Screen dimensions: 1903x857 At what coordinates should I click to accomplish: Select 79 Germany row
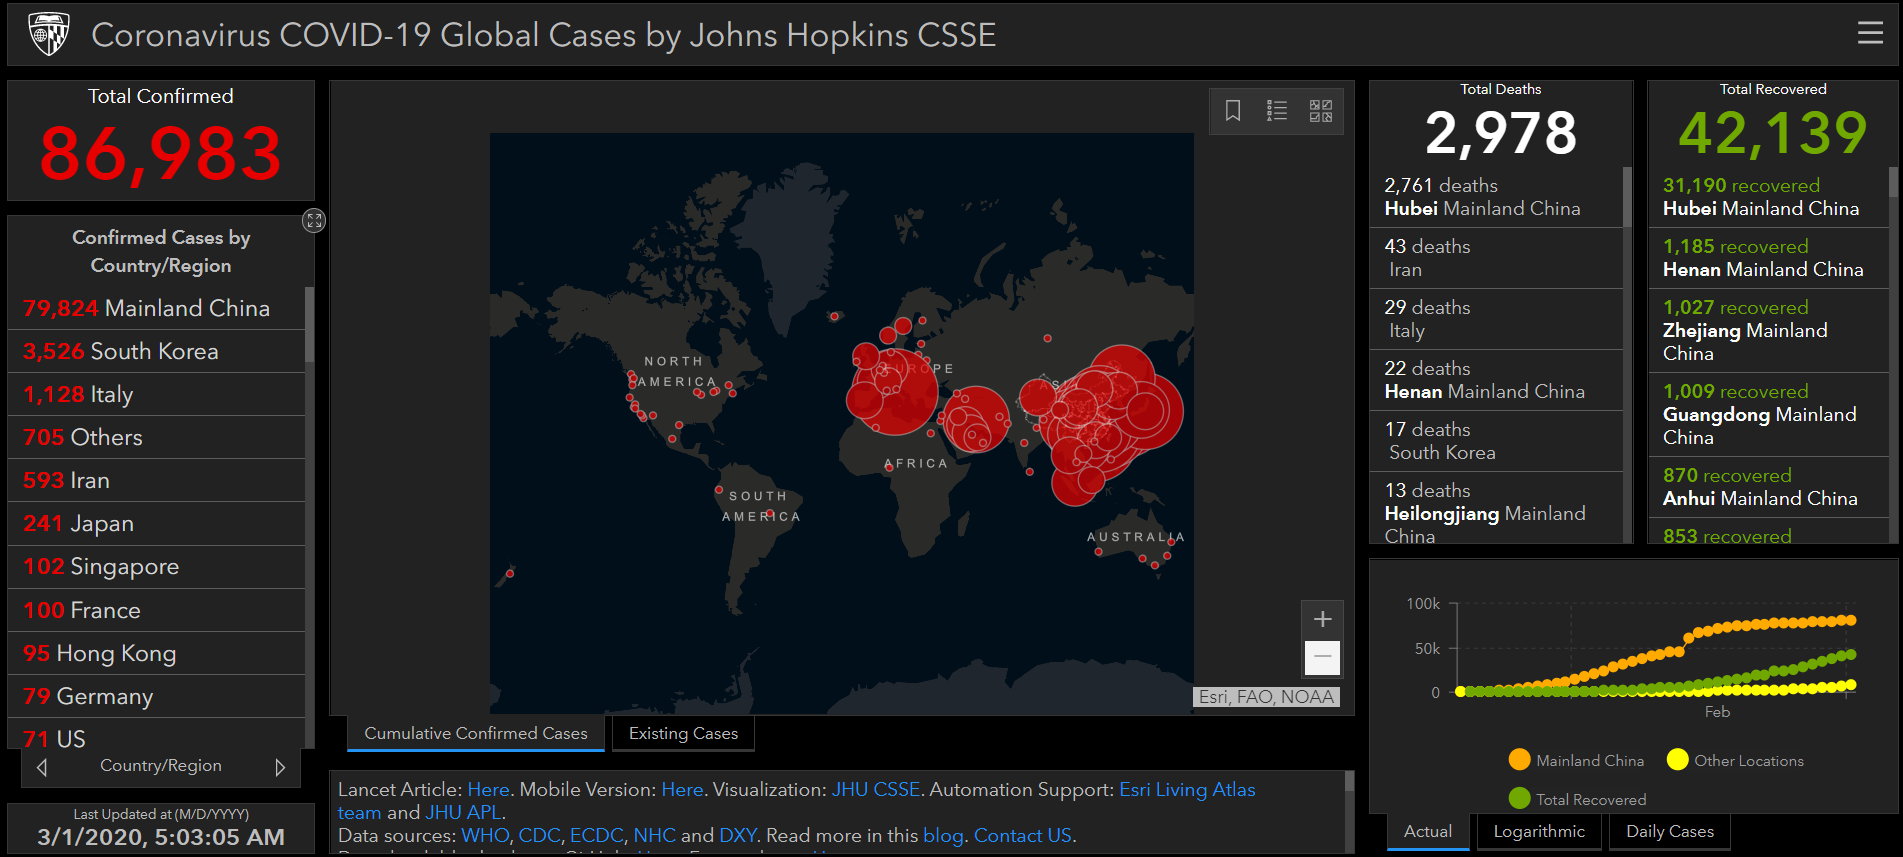[156, 696]
